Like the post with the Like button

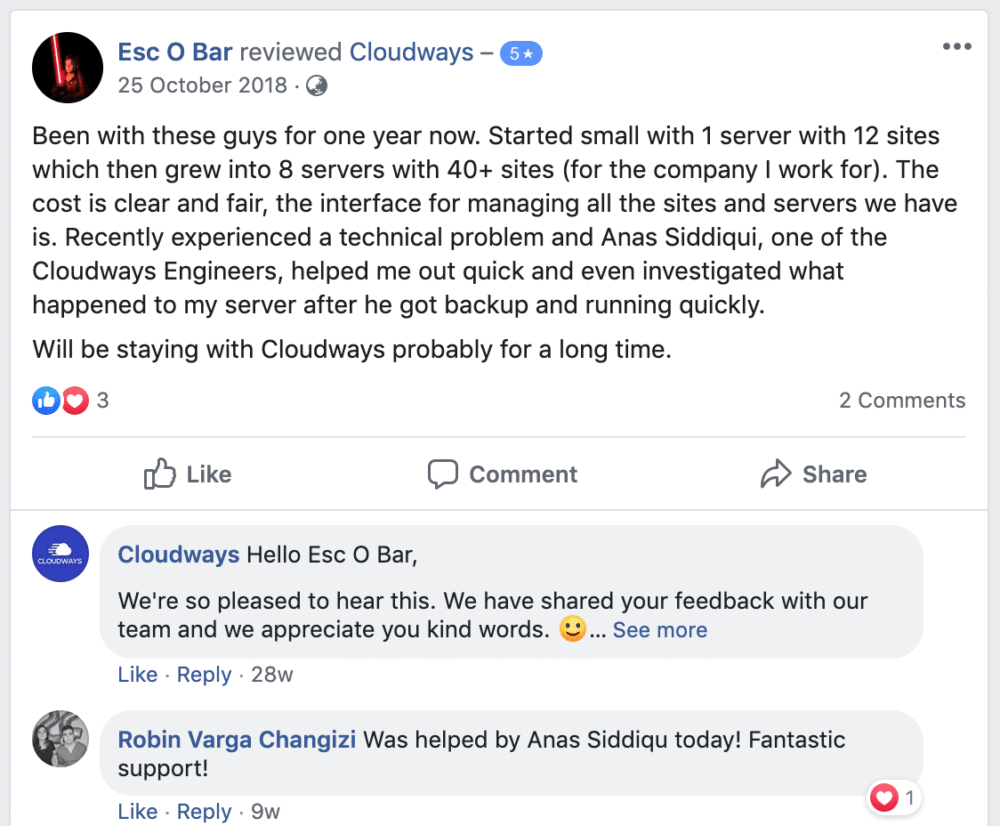point(188,474)
